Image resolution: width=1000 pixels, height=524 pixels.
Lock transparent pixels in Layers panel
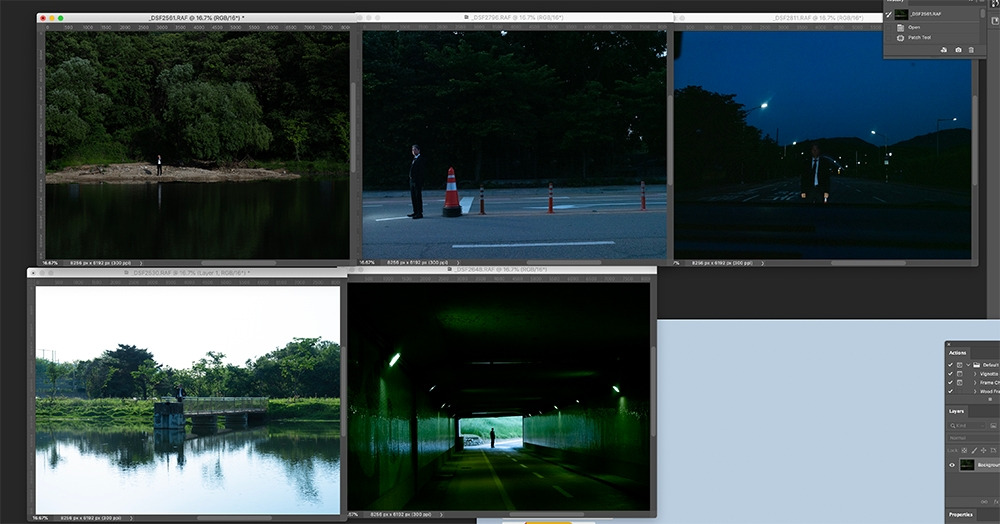[964, 450]
